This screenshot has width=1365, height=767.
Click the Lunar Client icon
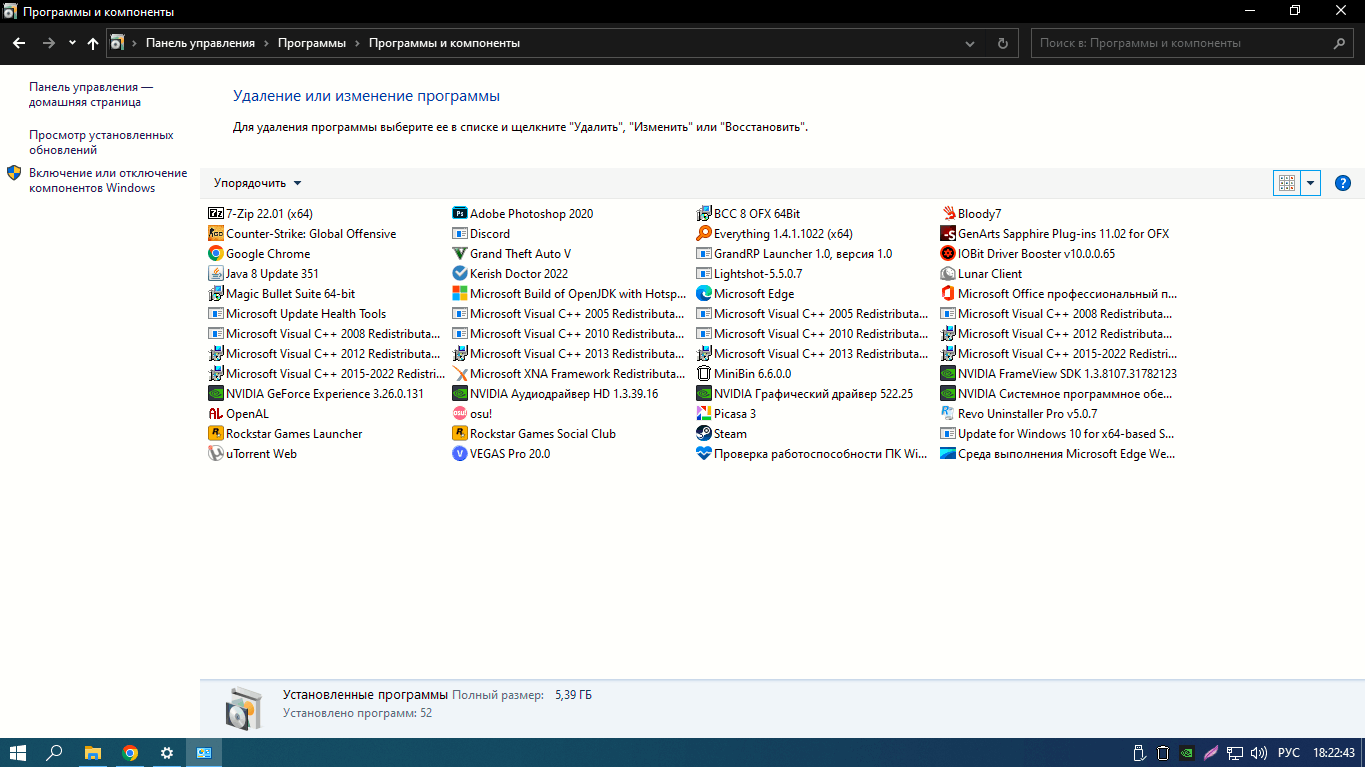[948, 274]
